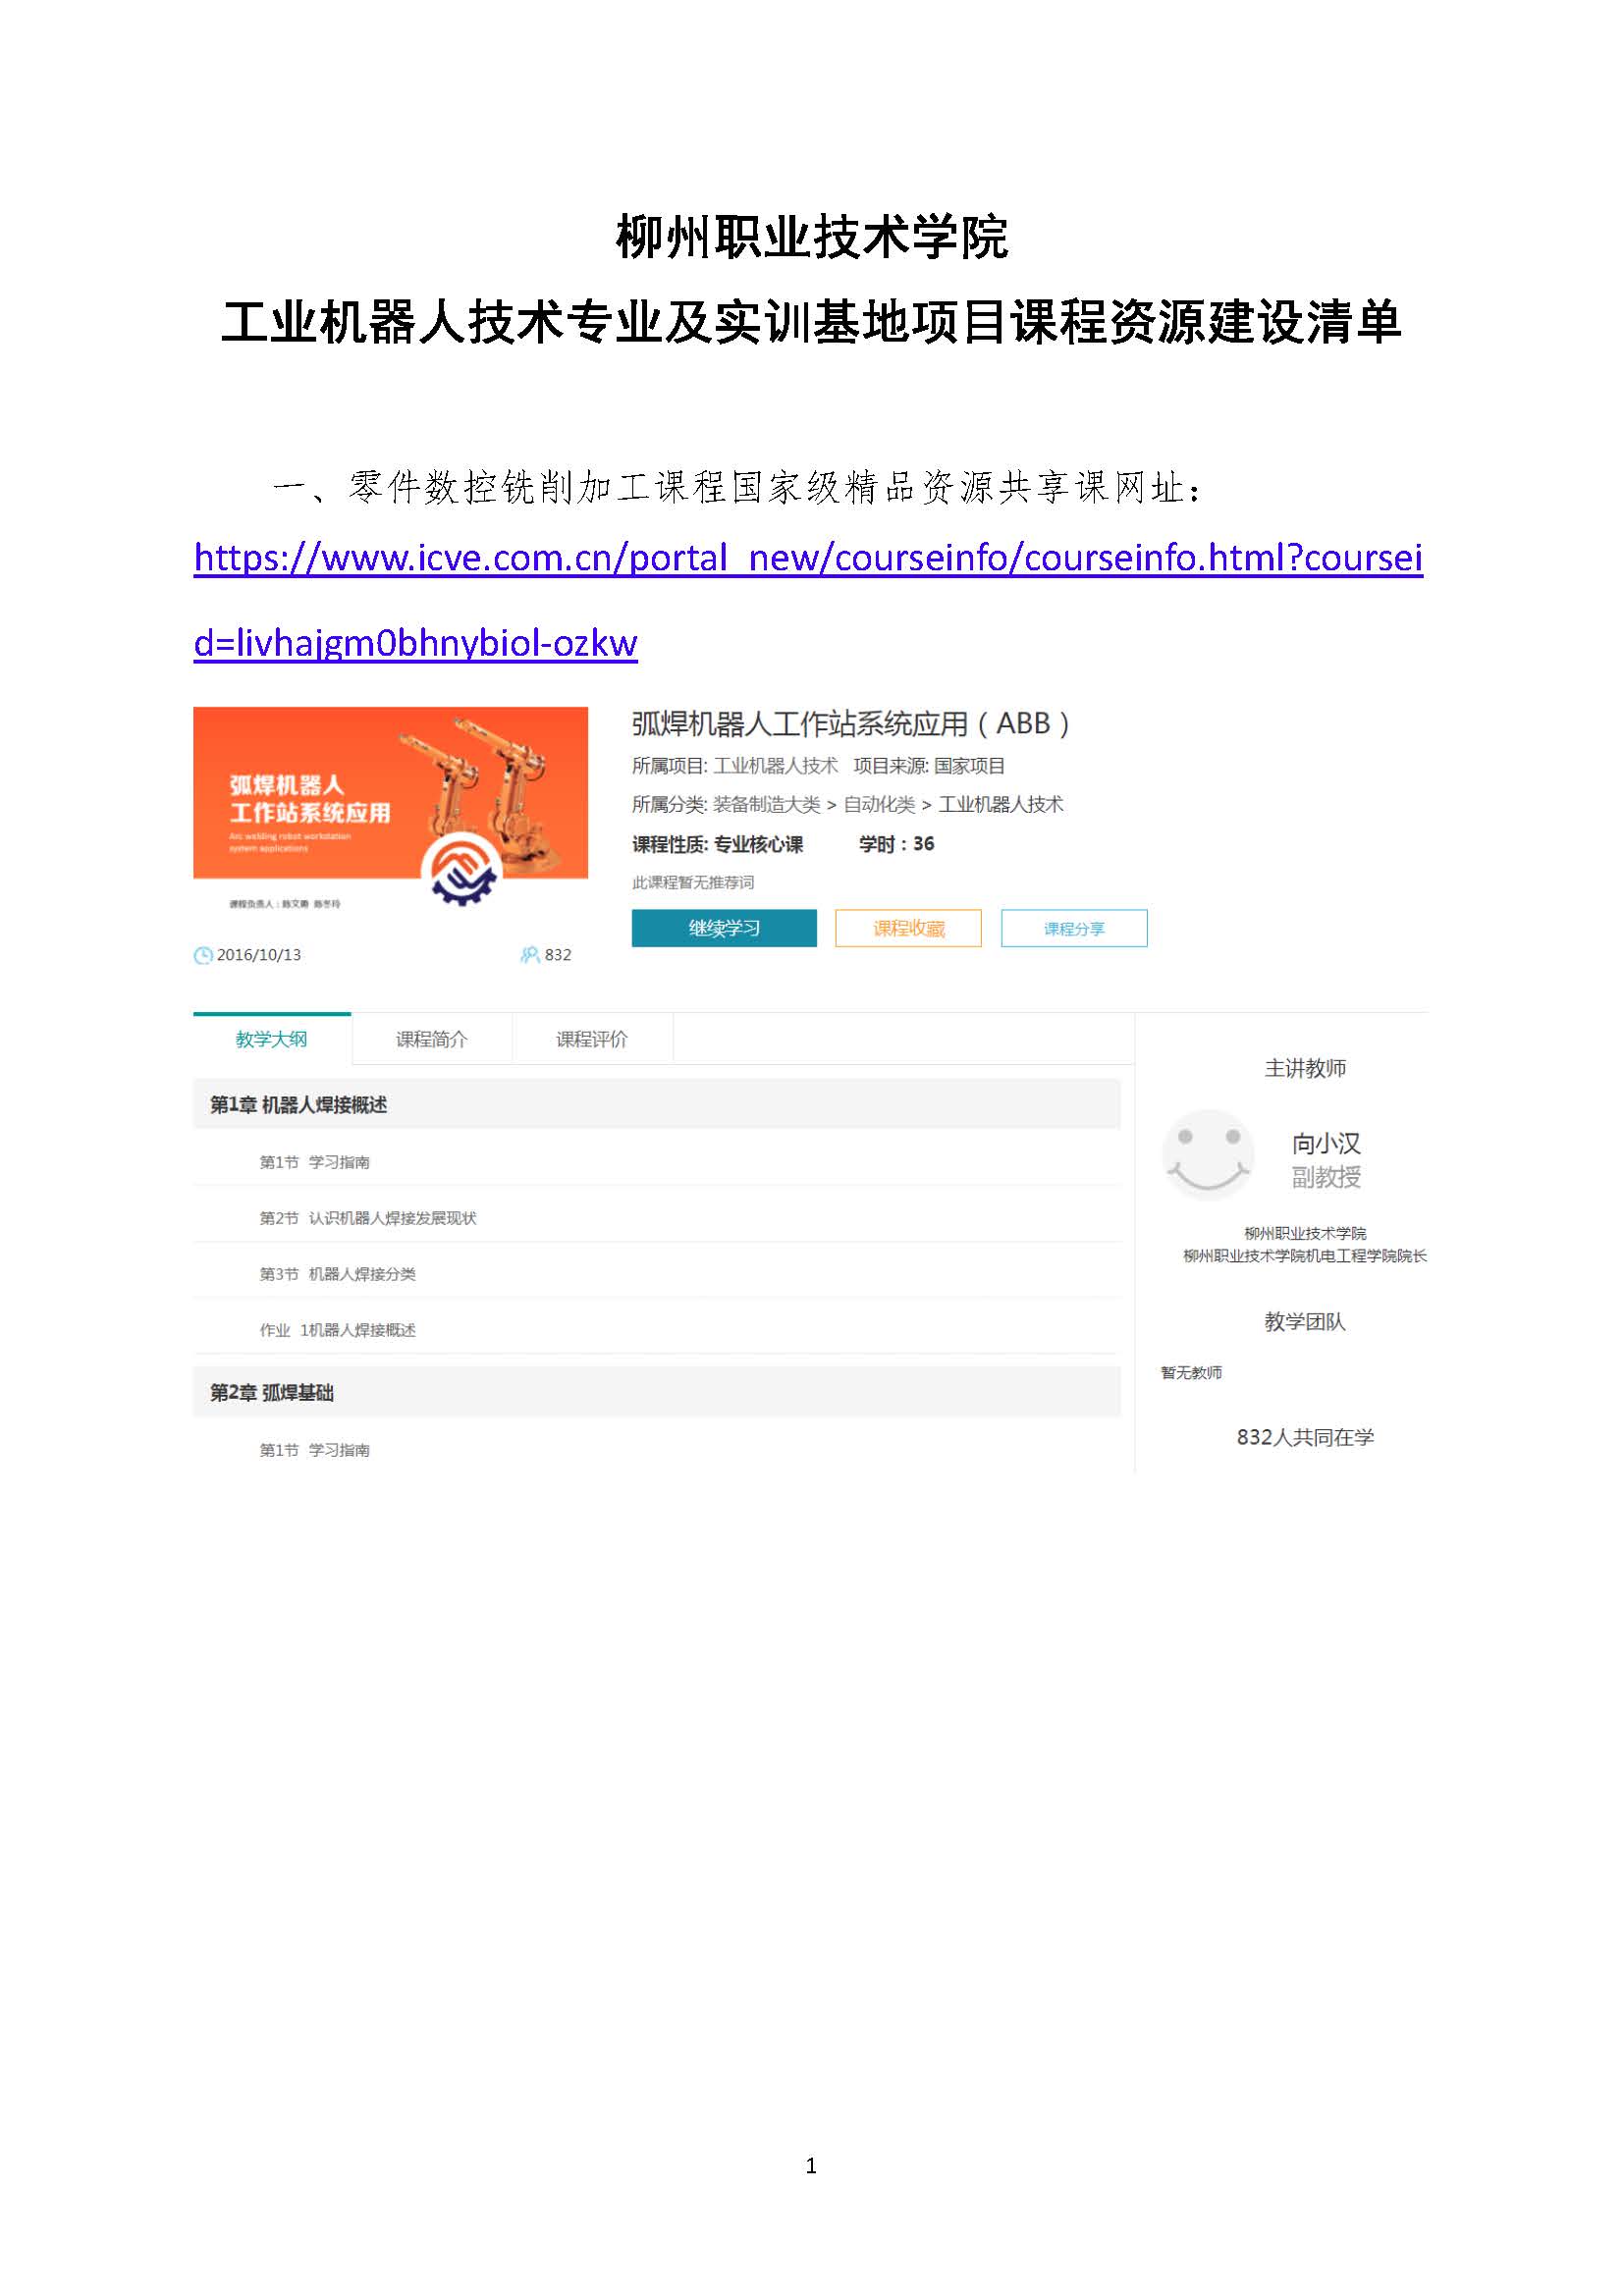Collapse chapter 第1章 机器人焊接概述
Screen dimensions: 1624x2296
656,1104
